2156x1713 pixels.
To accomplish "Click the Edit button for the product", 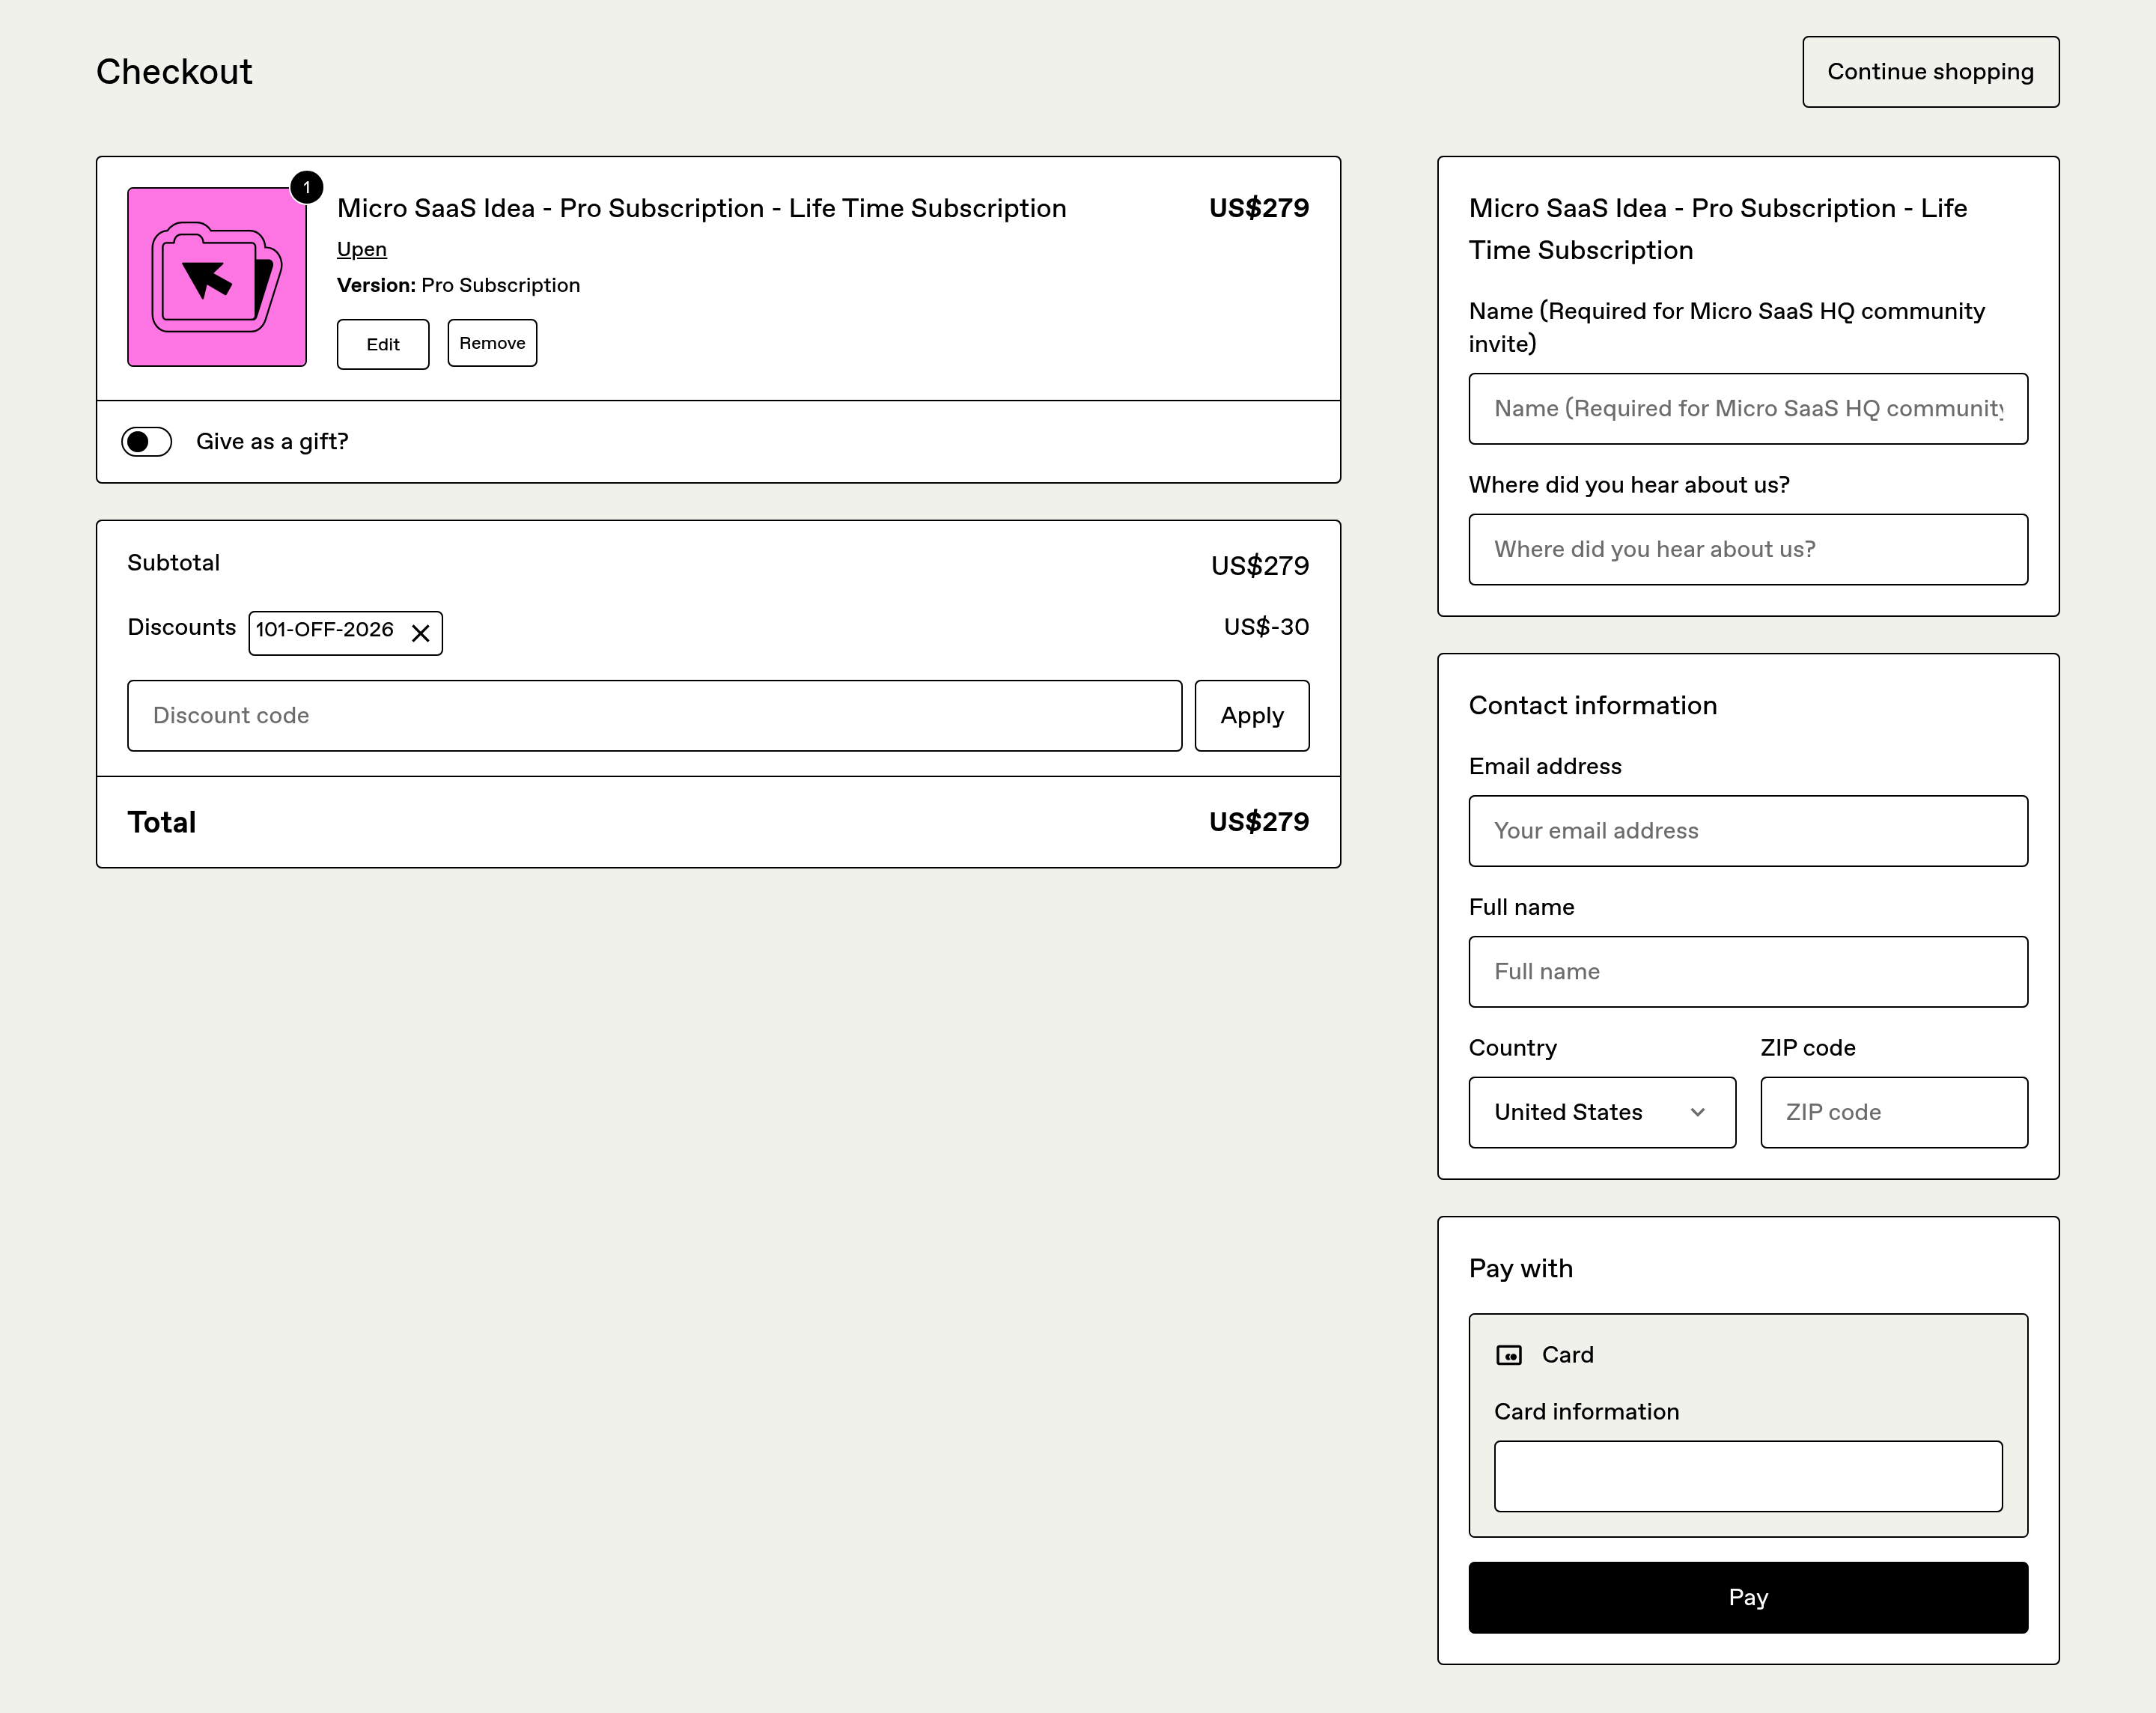I will pos(382,344).
